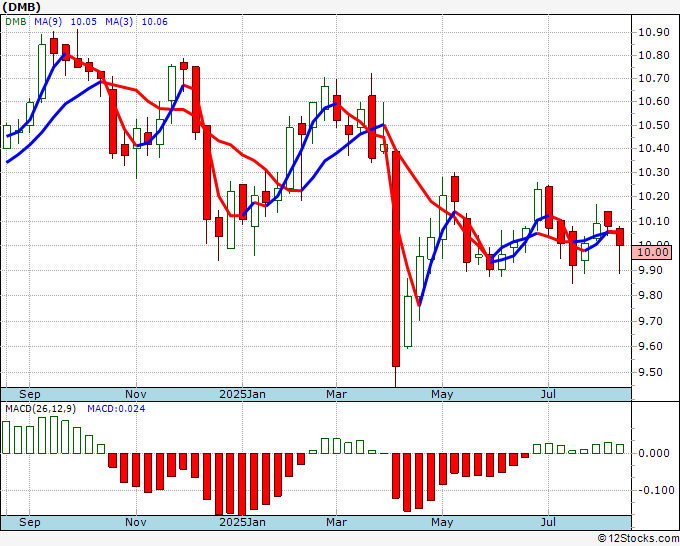Click the -0.100 MACD axis label
This screenshot has width=680, height=546.
[x=657, y=490]
